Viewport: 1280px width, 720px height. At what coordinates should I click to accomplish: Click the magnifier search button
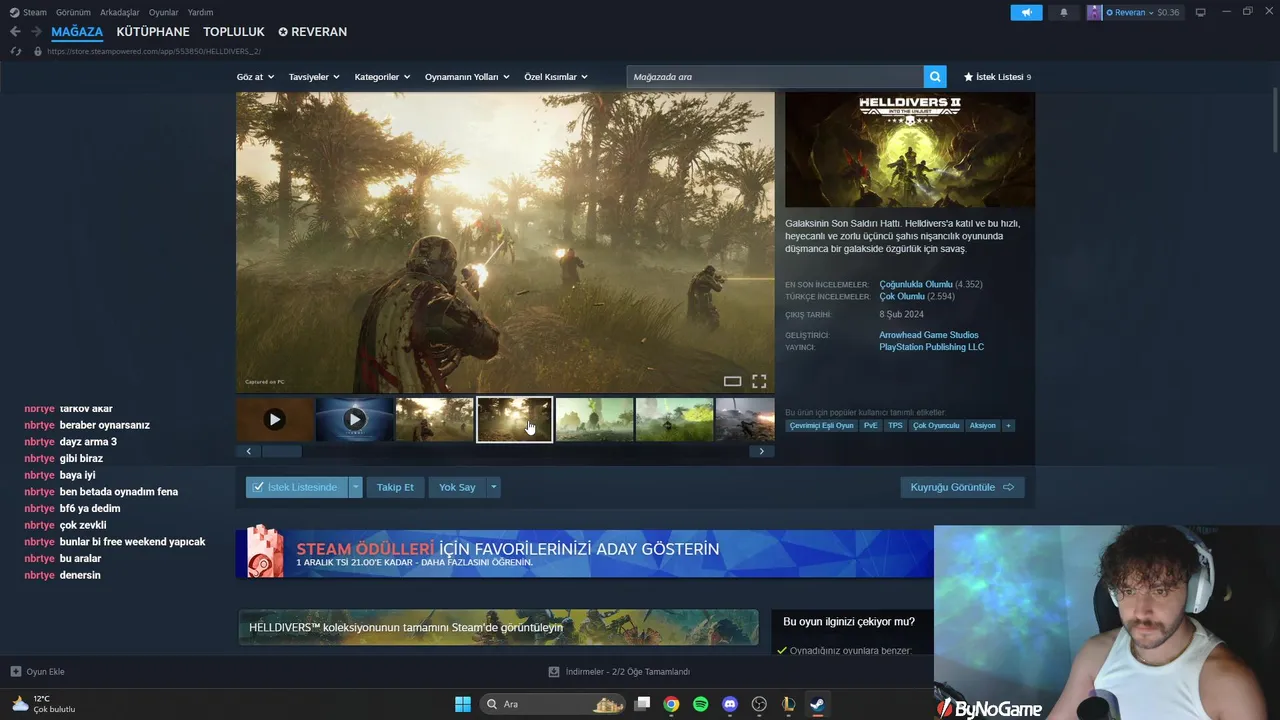[x=935, y=77]
